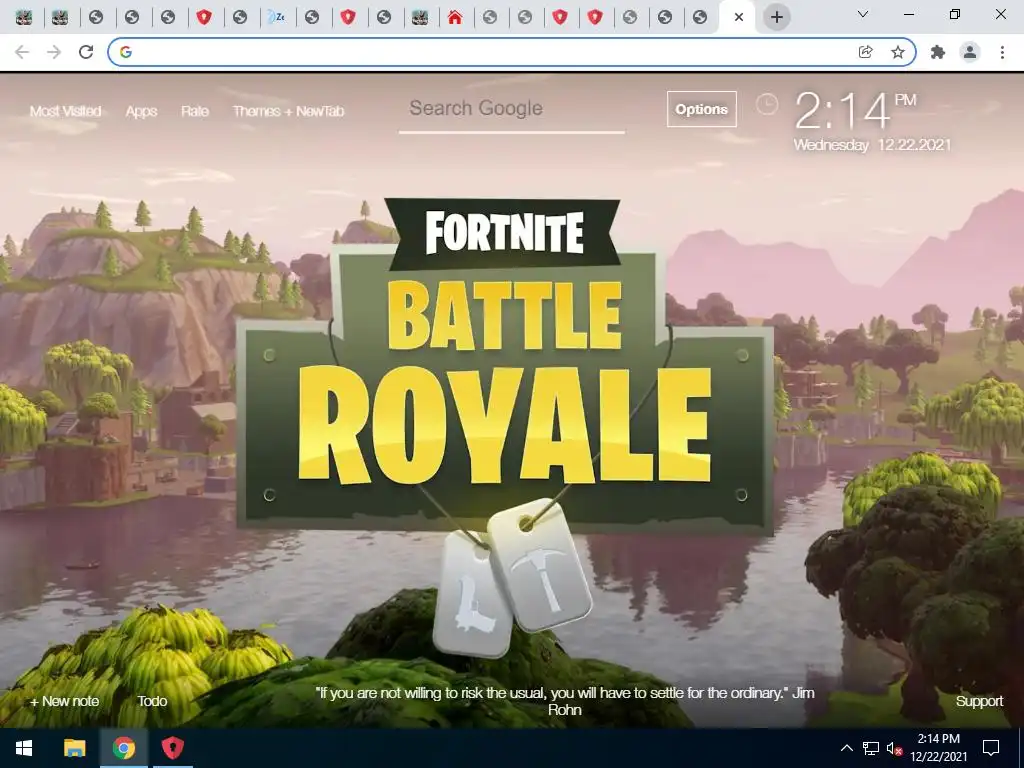Open network status tray icon
Image resolution: width=1024 pixels, height=768 pixels.
click(x=871, y=748)
